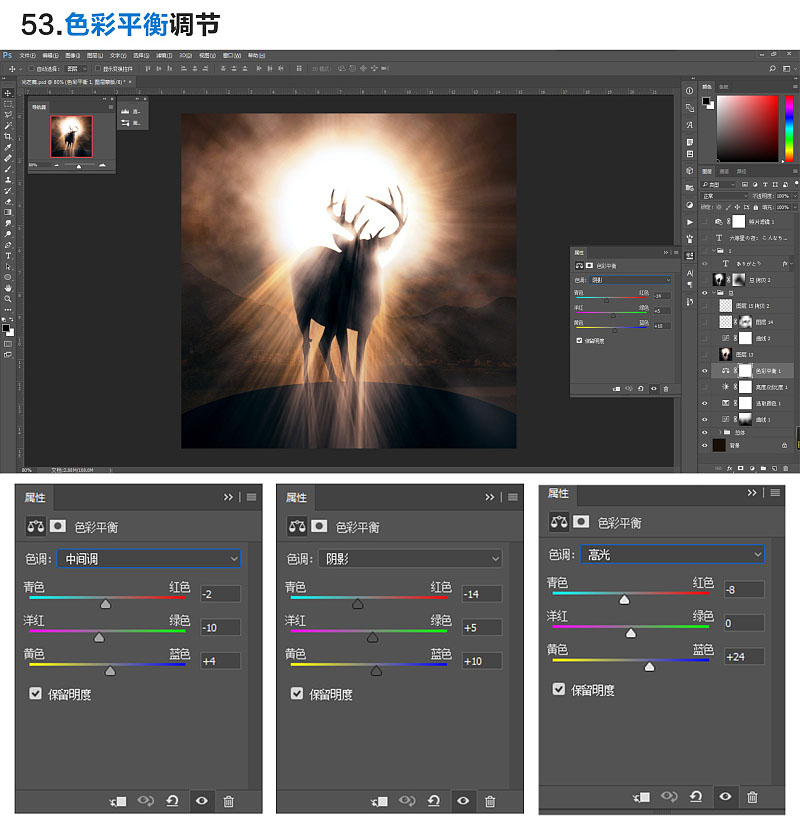Open the tone dropdown showing highlights
Image resolution: width=800 pixels, height=819 pixels.
click(672, 555)
